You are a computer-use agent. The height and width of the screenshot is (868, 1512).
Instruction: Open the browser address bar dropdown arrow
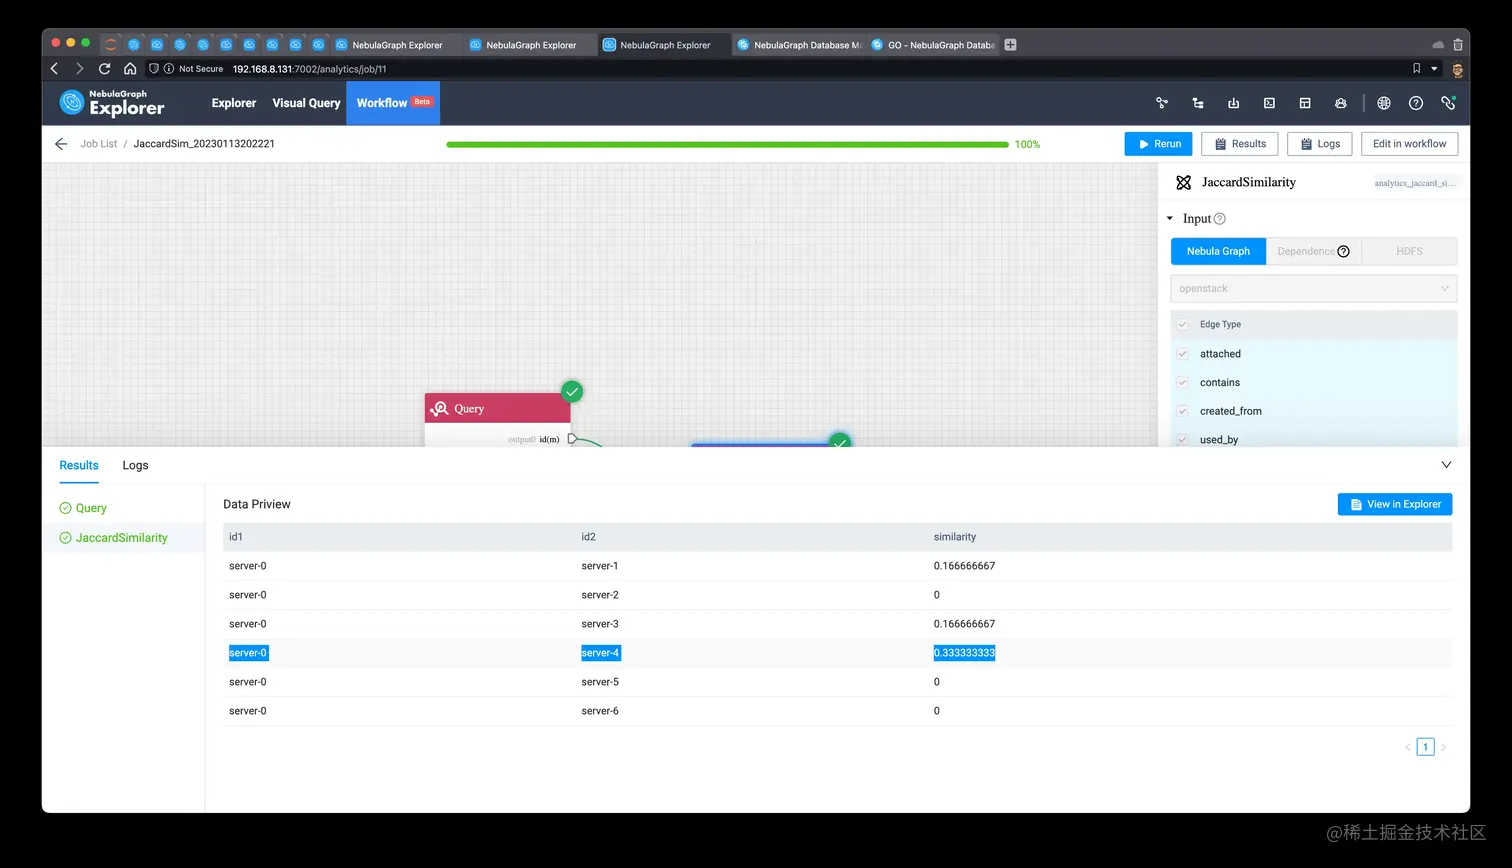tap(1434, 69)
